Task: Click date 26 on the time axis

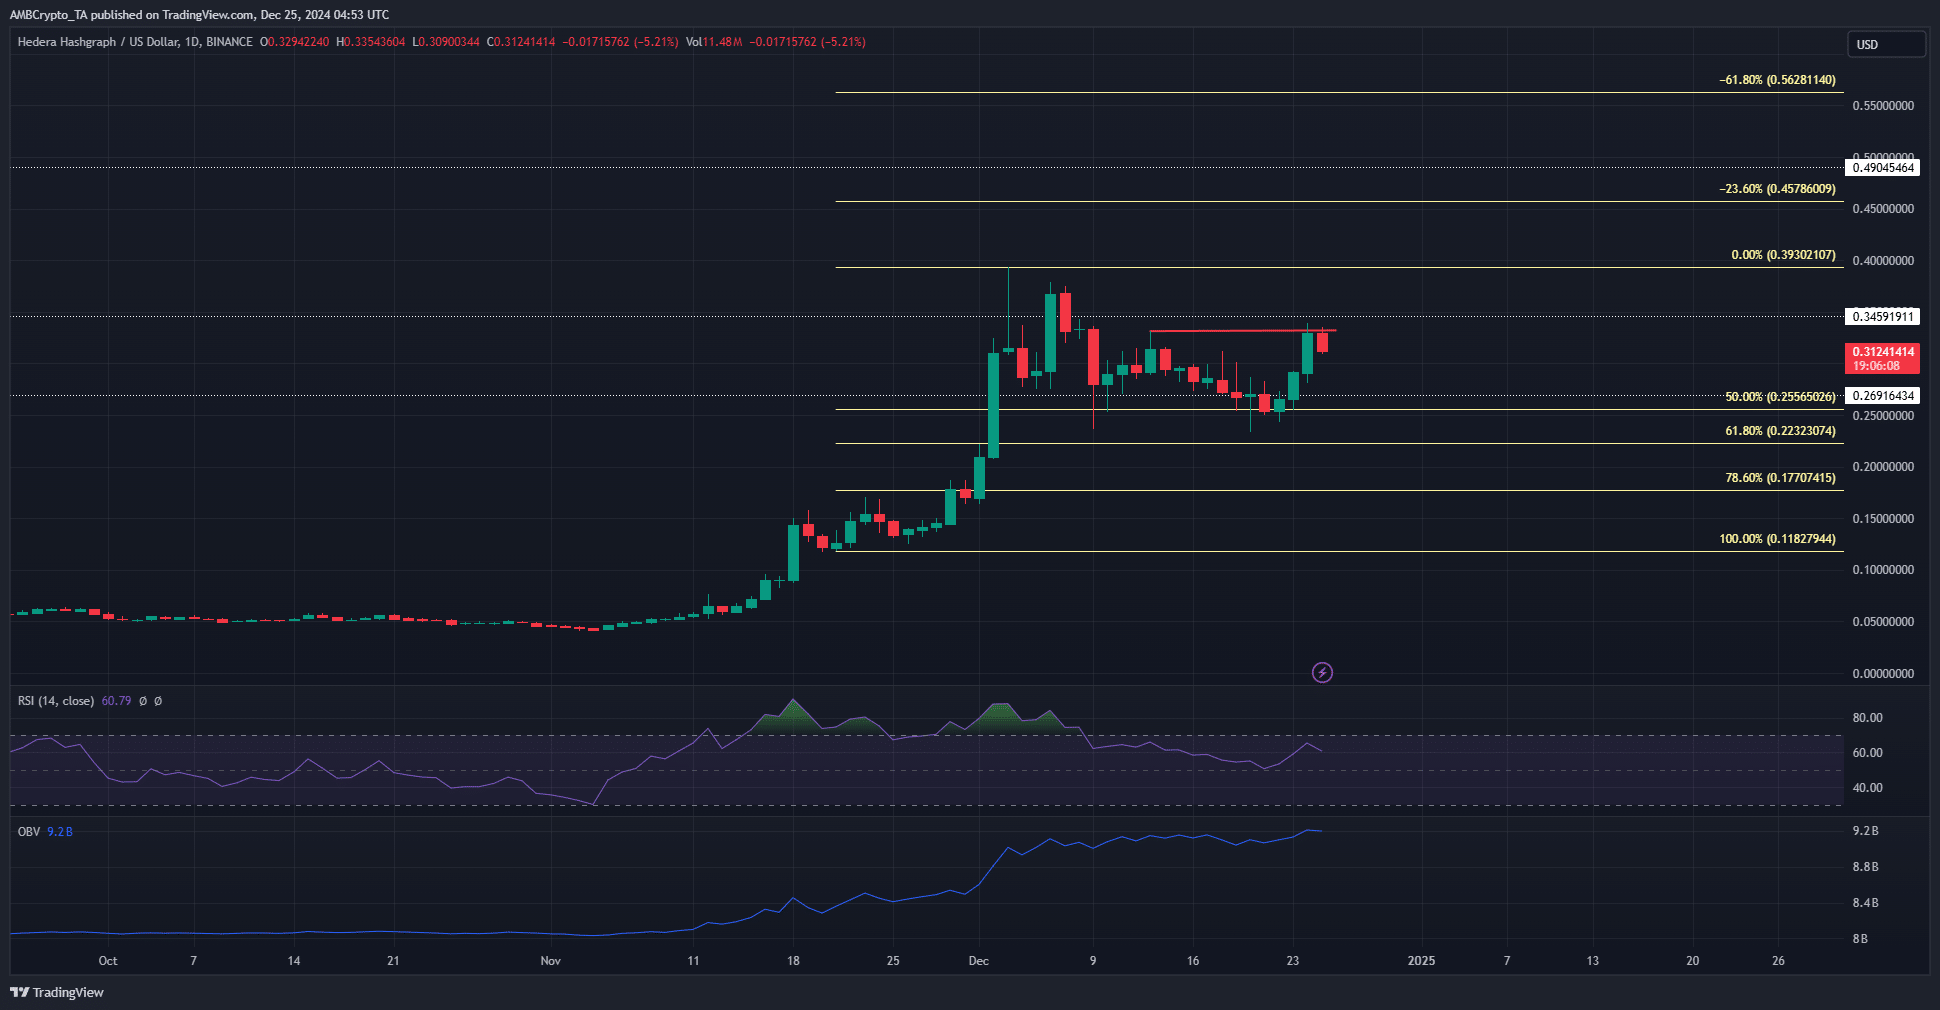Action: point(1778,961)
